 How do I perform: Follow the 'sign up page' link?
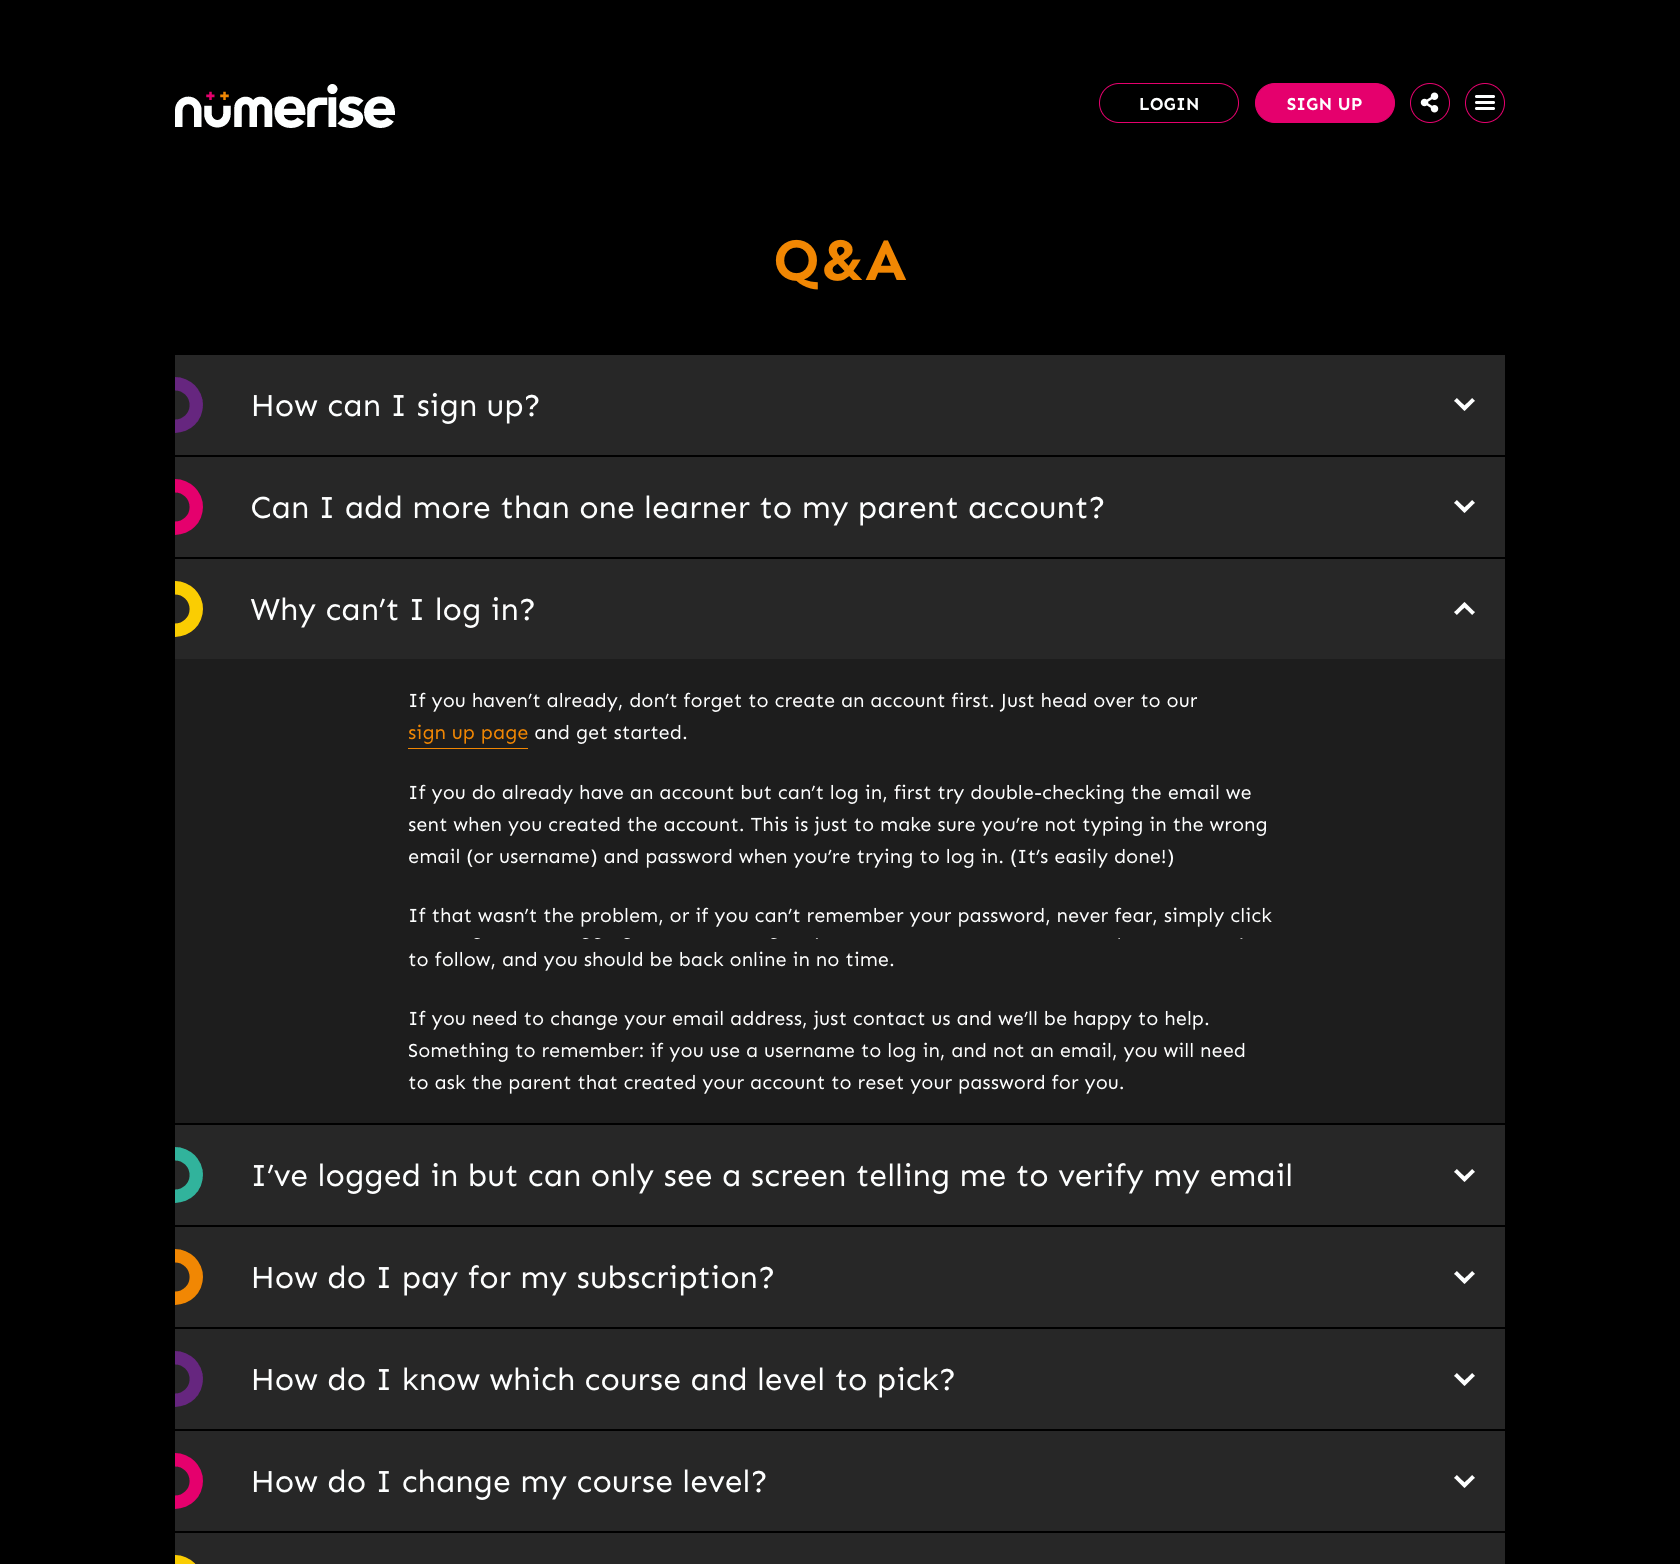[467, 733]
